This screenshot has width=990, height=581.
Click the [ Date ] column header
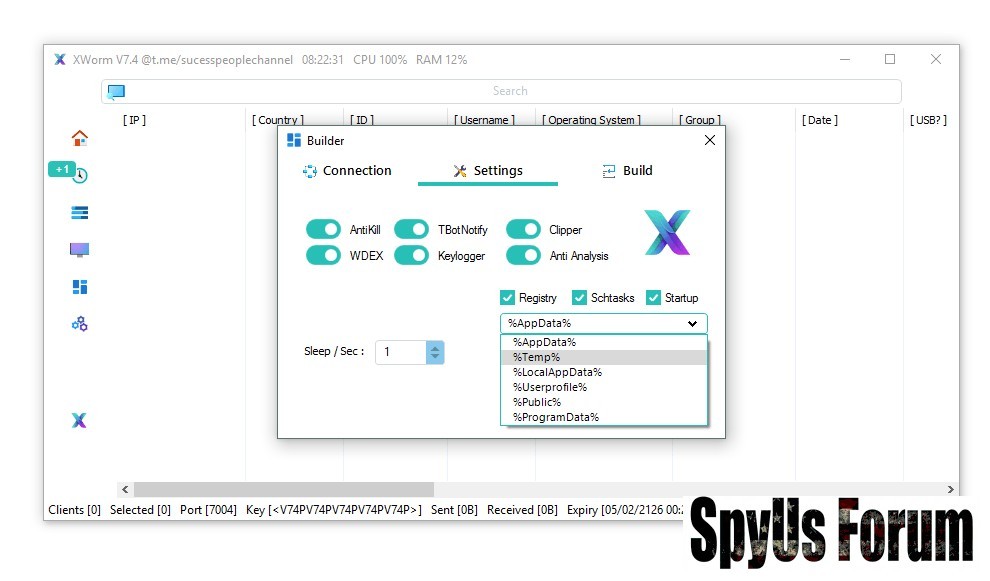[x=819, y=120]
